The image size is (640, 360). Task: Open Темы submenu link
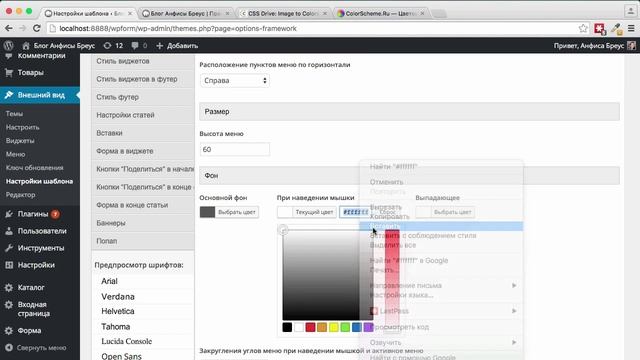[14, 114]
